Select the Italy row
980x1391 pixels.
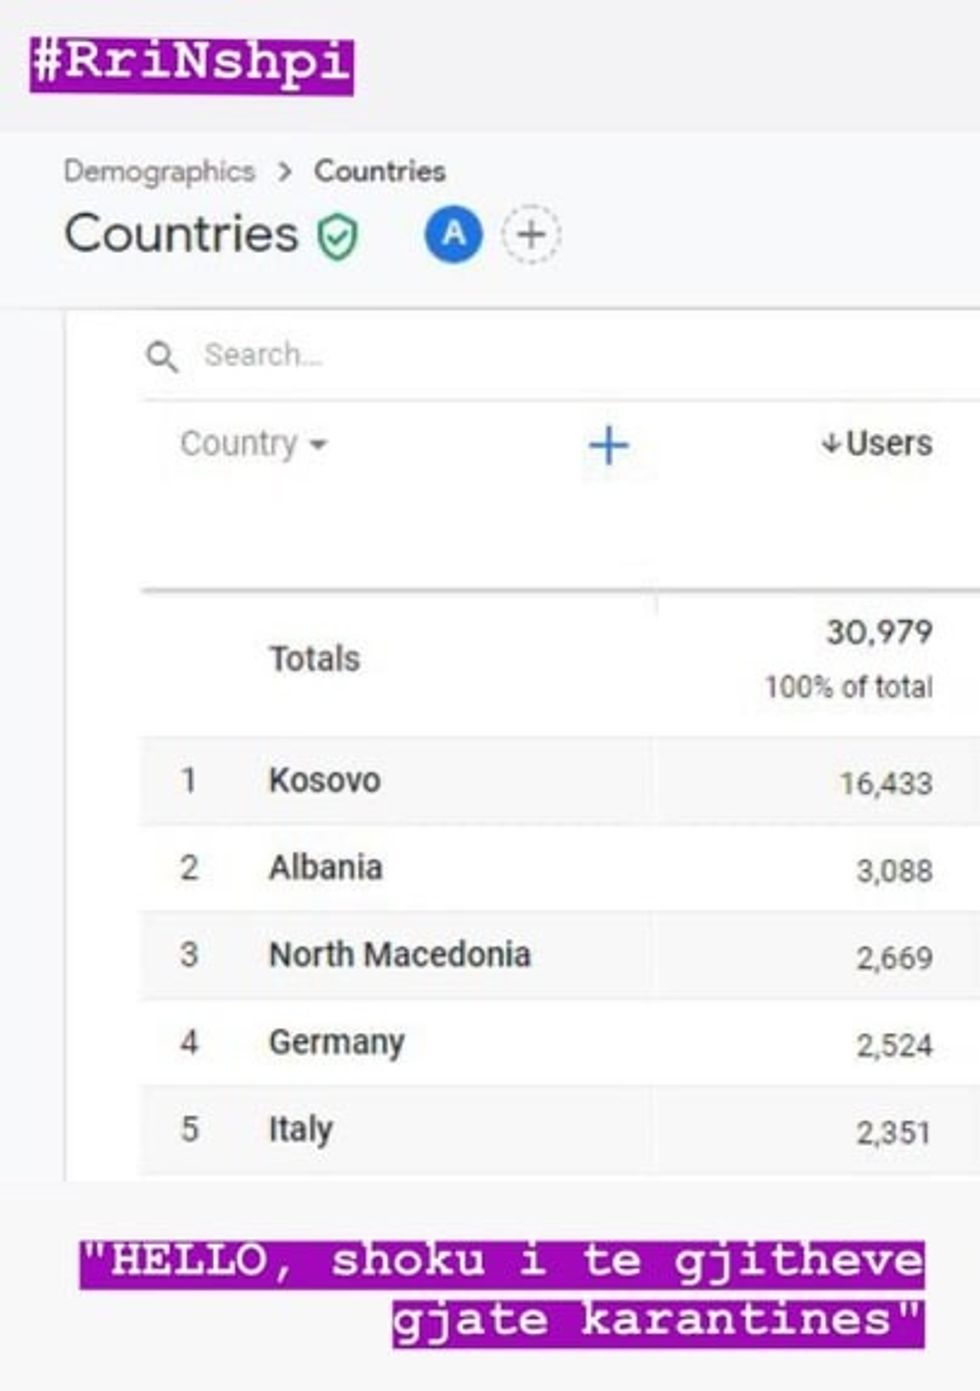[300, 1129]
